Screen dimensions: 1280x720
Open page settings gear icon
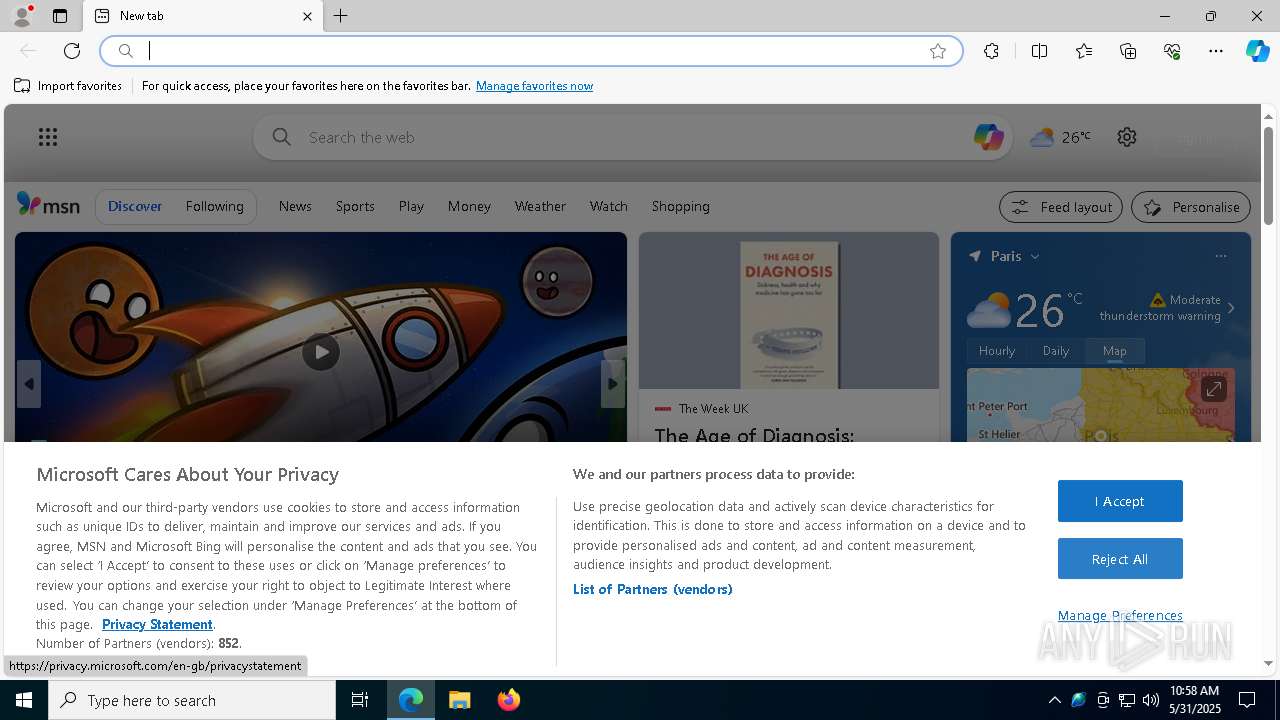point(1127,137)
